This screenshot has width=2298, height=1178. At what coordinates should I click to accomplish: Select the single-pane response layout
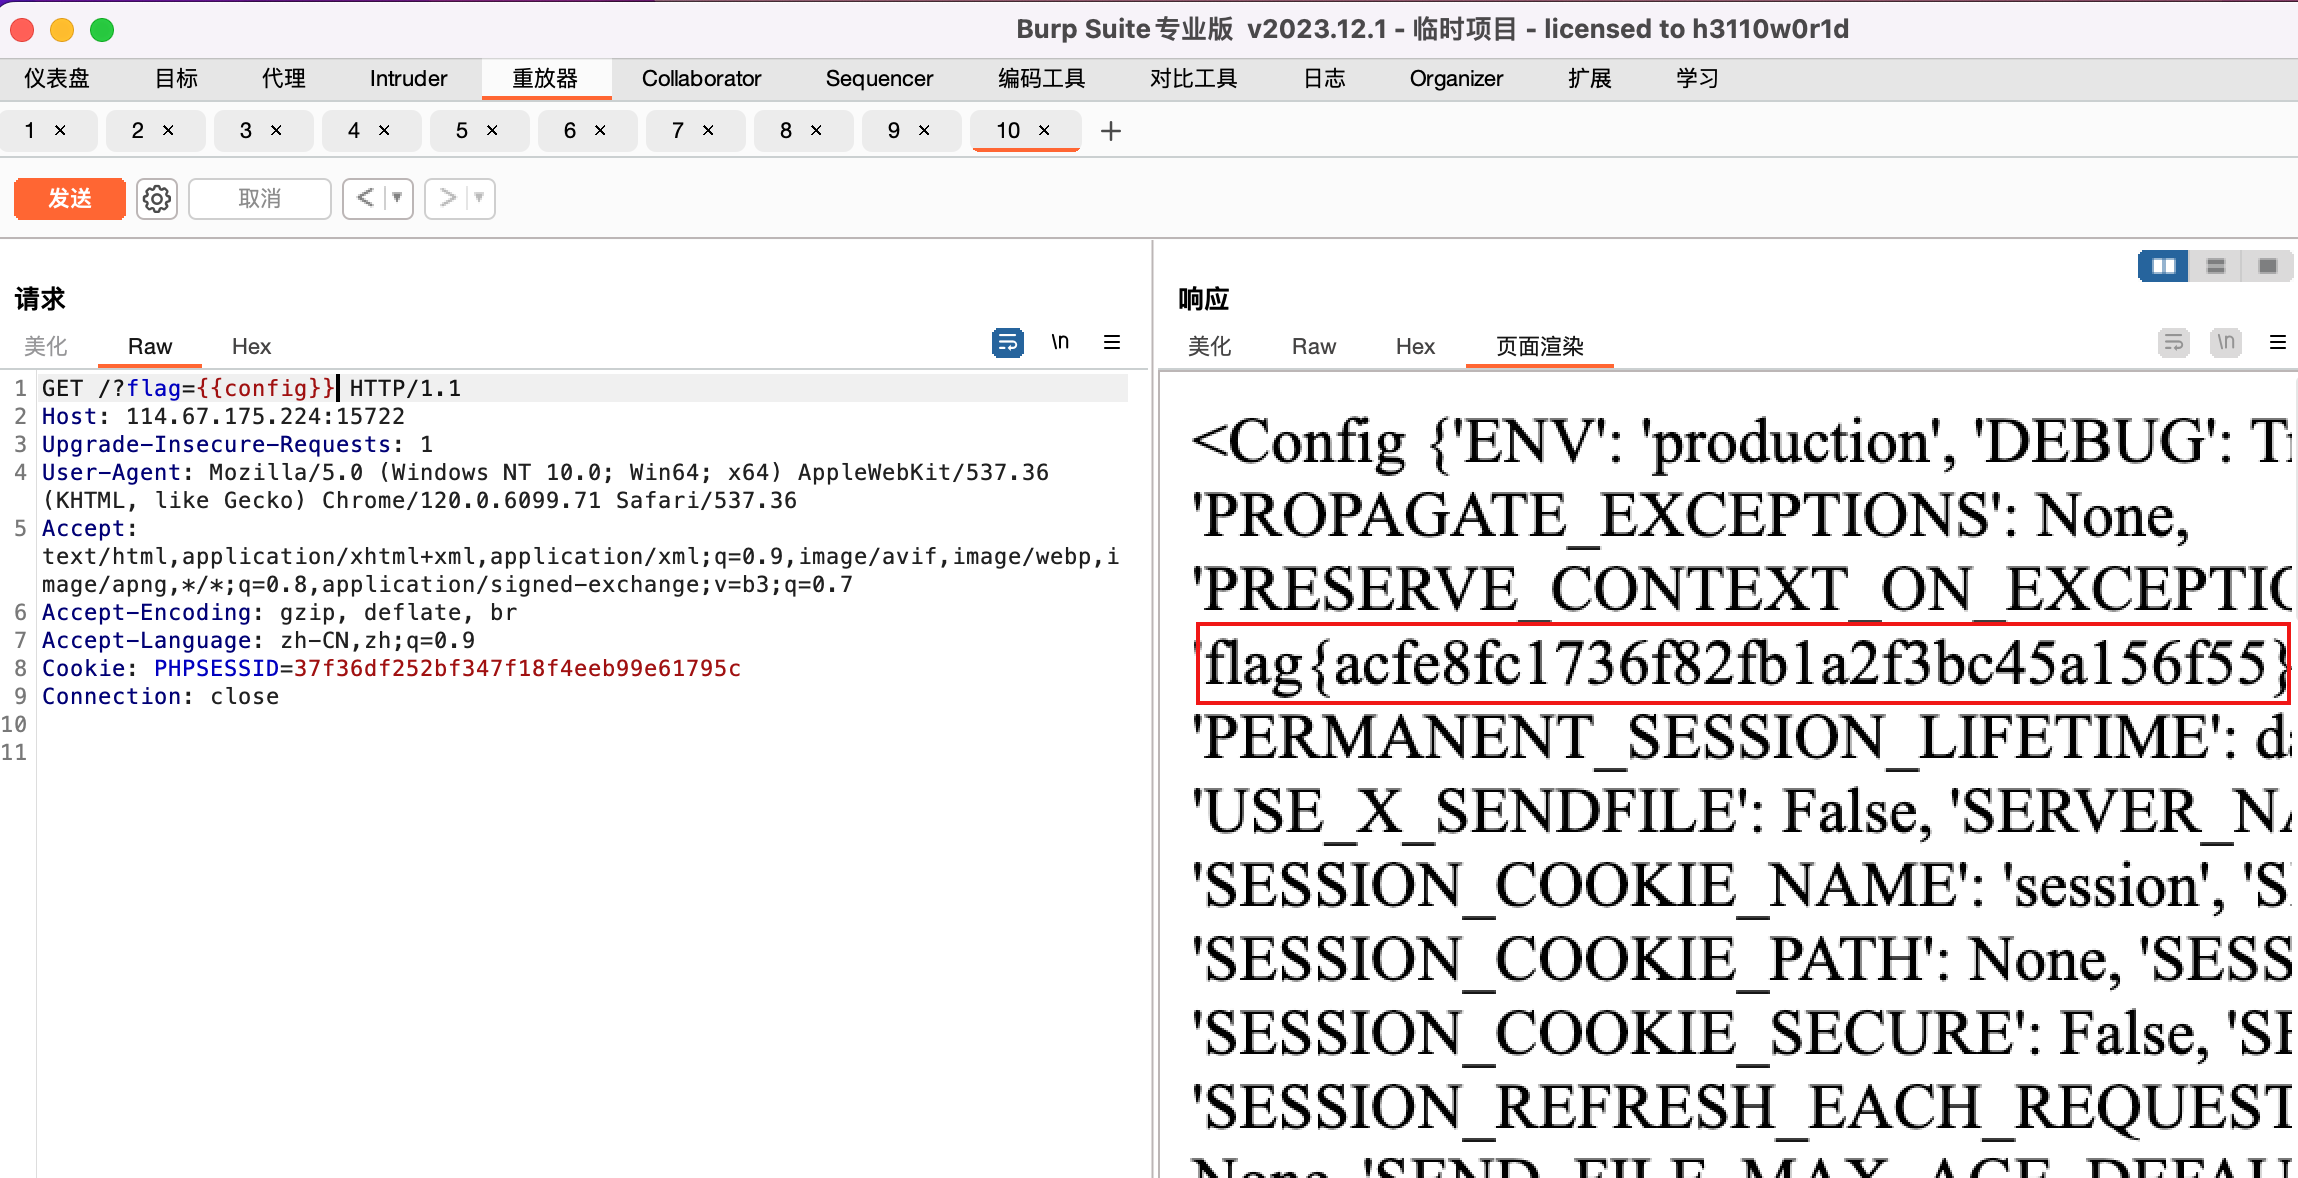coord(2267,265)
